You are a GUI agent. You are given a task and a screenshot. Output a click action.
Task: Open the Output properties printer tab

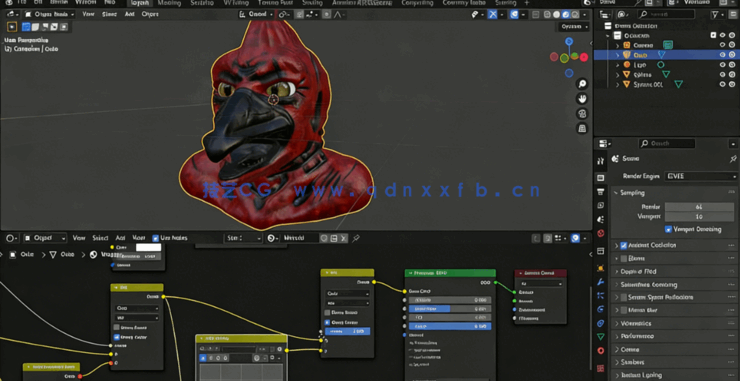pos(600,192)
